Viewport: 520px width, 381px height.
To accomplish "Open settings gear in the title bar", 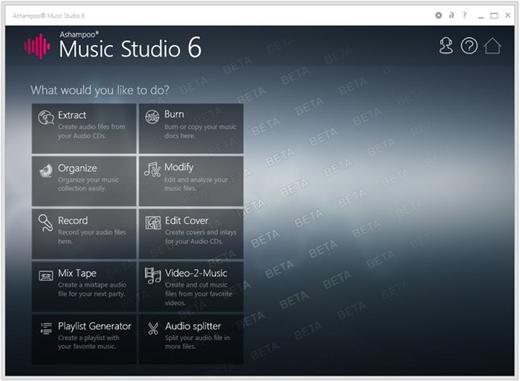I will (x=439, y=15).
